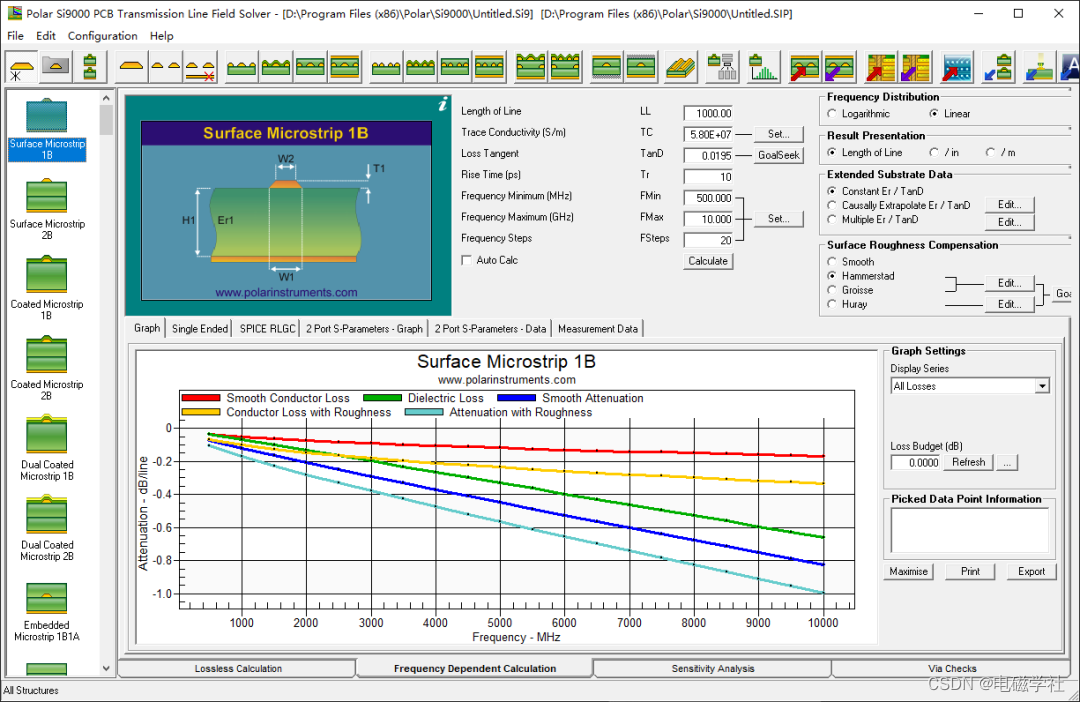1080x702 pixels.
Task: Click the structure with hierarchy boxes icon
Action: click(x=723, y=68)
